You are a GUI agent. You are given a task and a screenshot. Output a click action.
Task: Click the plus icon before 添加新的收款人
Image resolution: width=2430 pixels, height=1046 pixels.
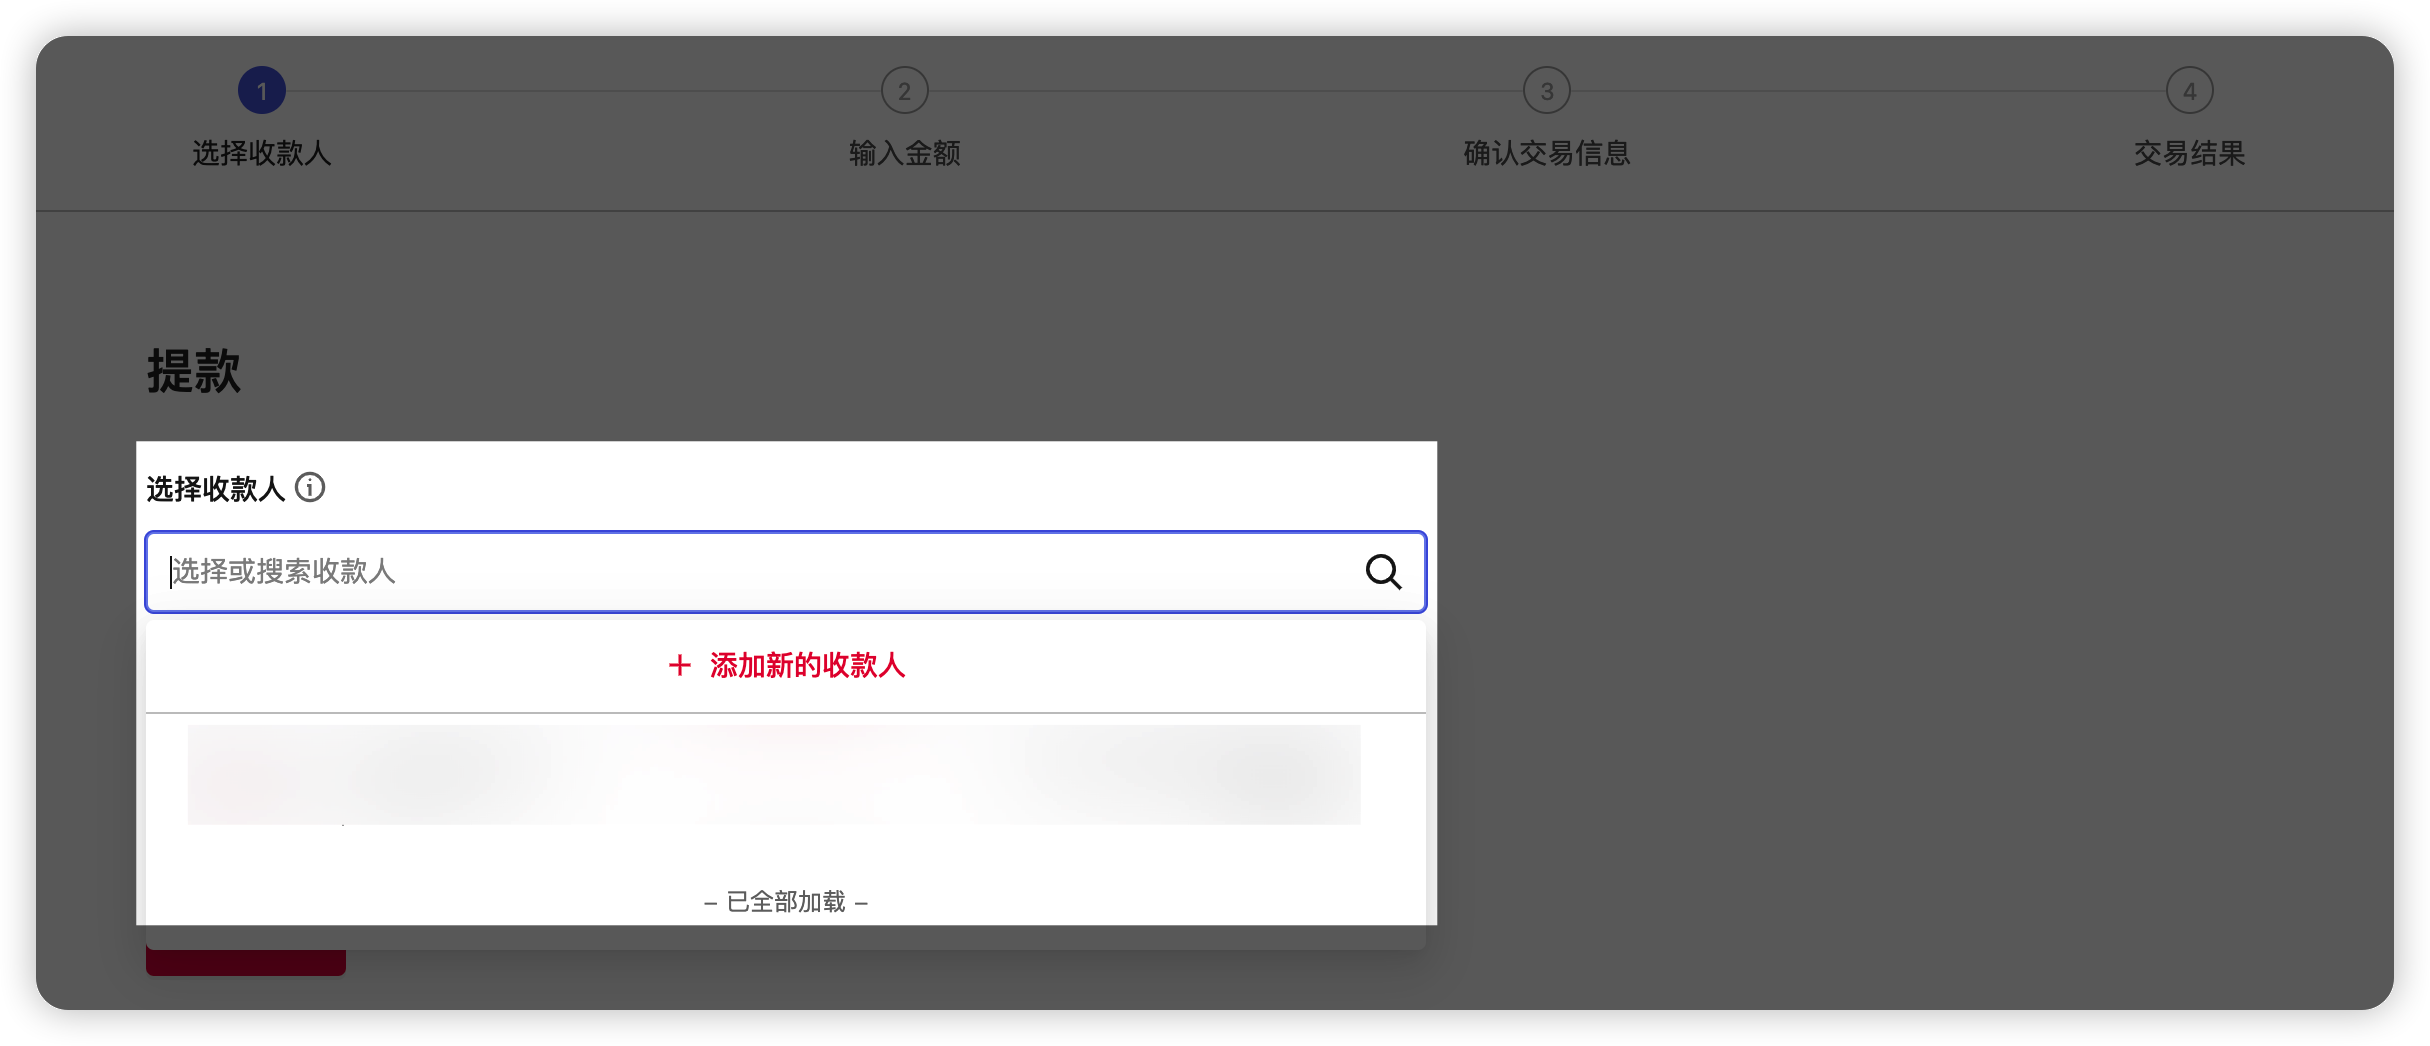[x=679, y=666]
